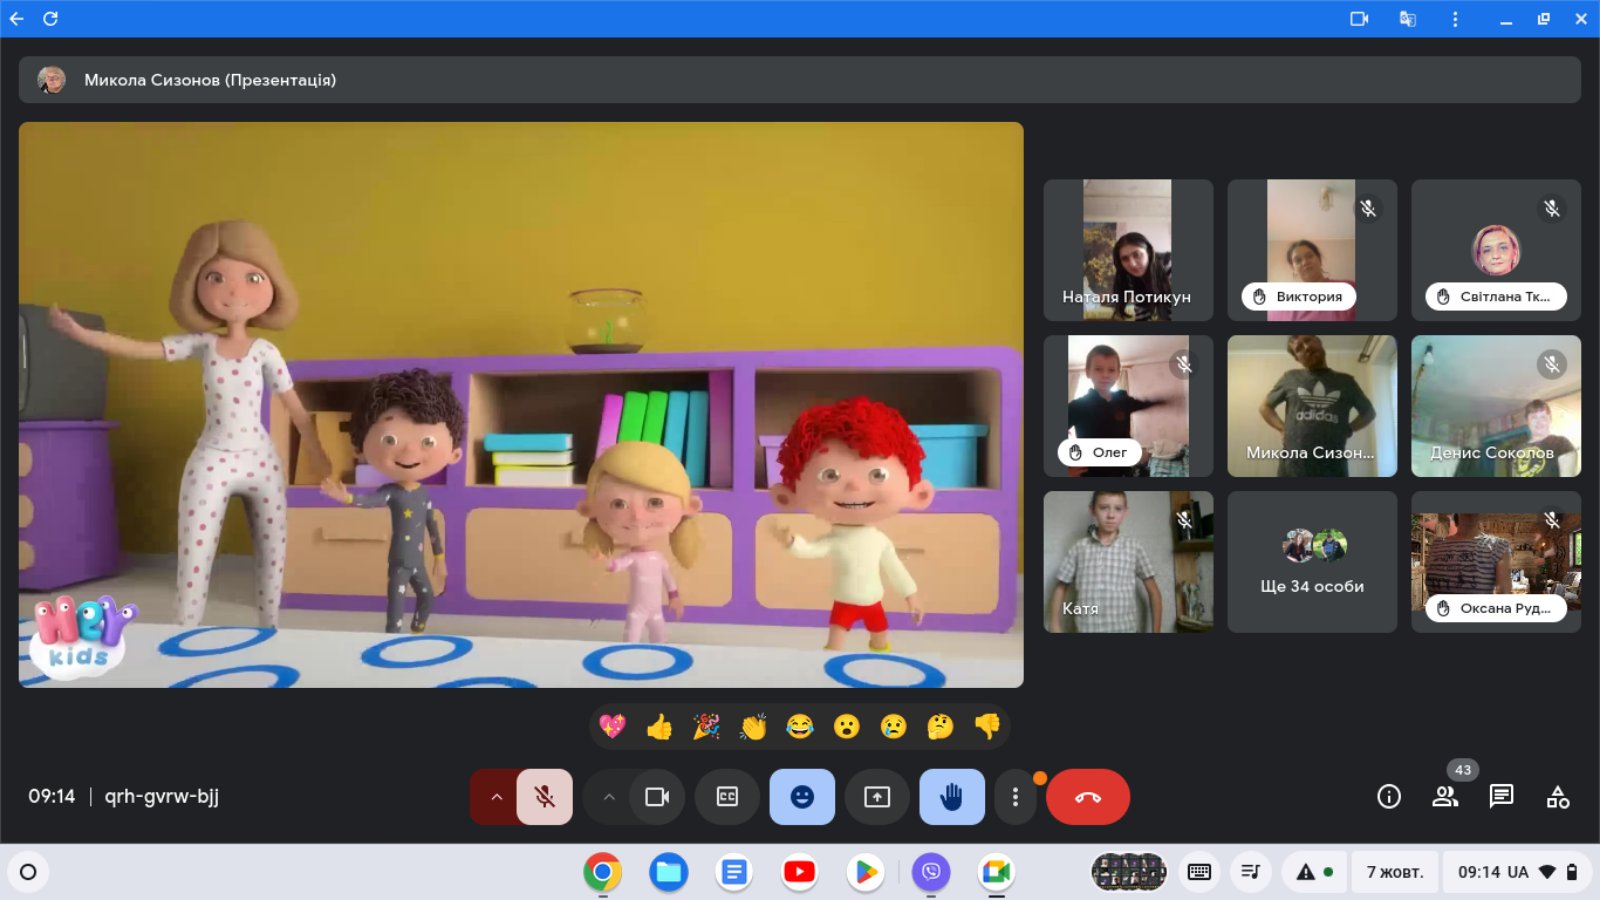
Task: Toggle the camera on or off
Action: [x=657, y=797]
